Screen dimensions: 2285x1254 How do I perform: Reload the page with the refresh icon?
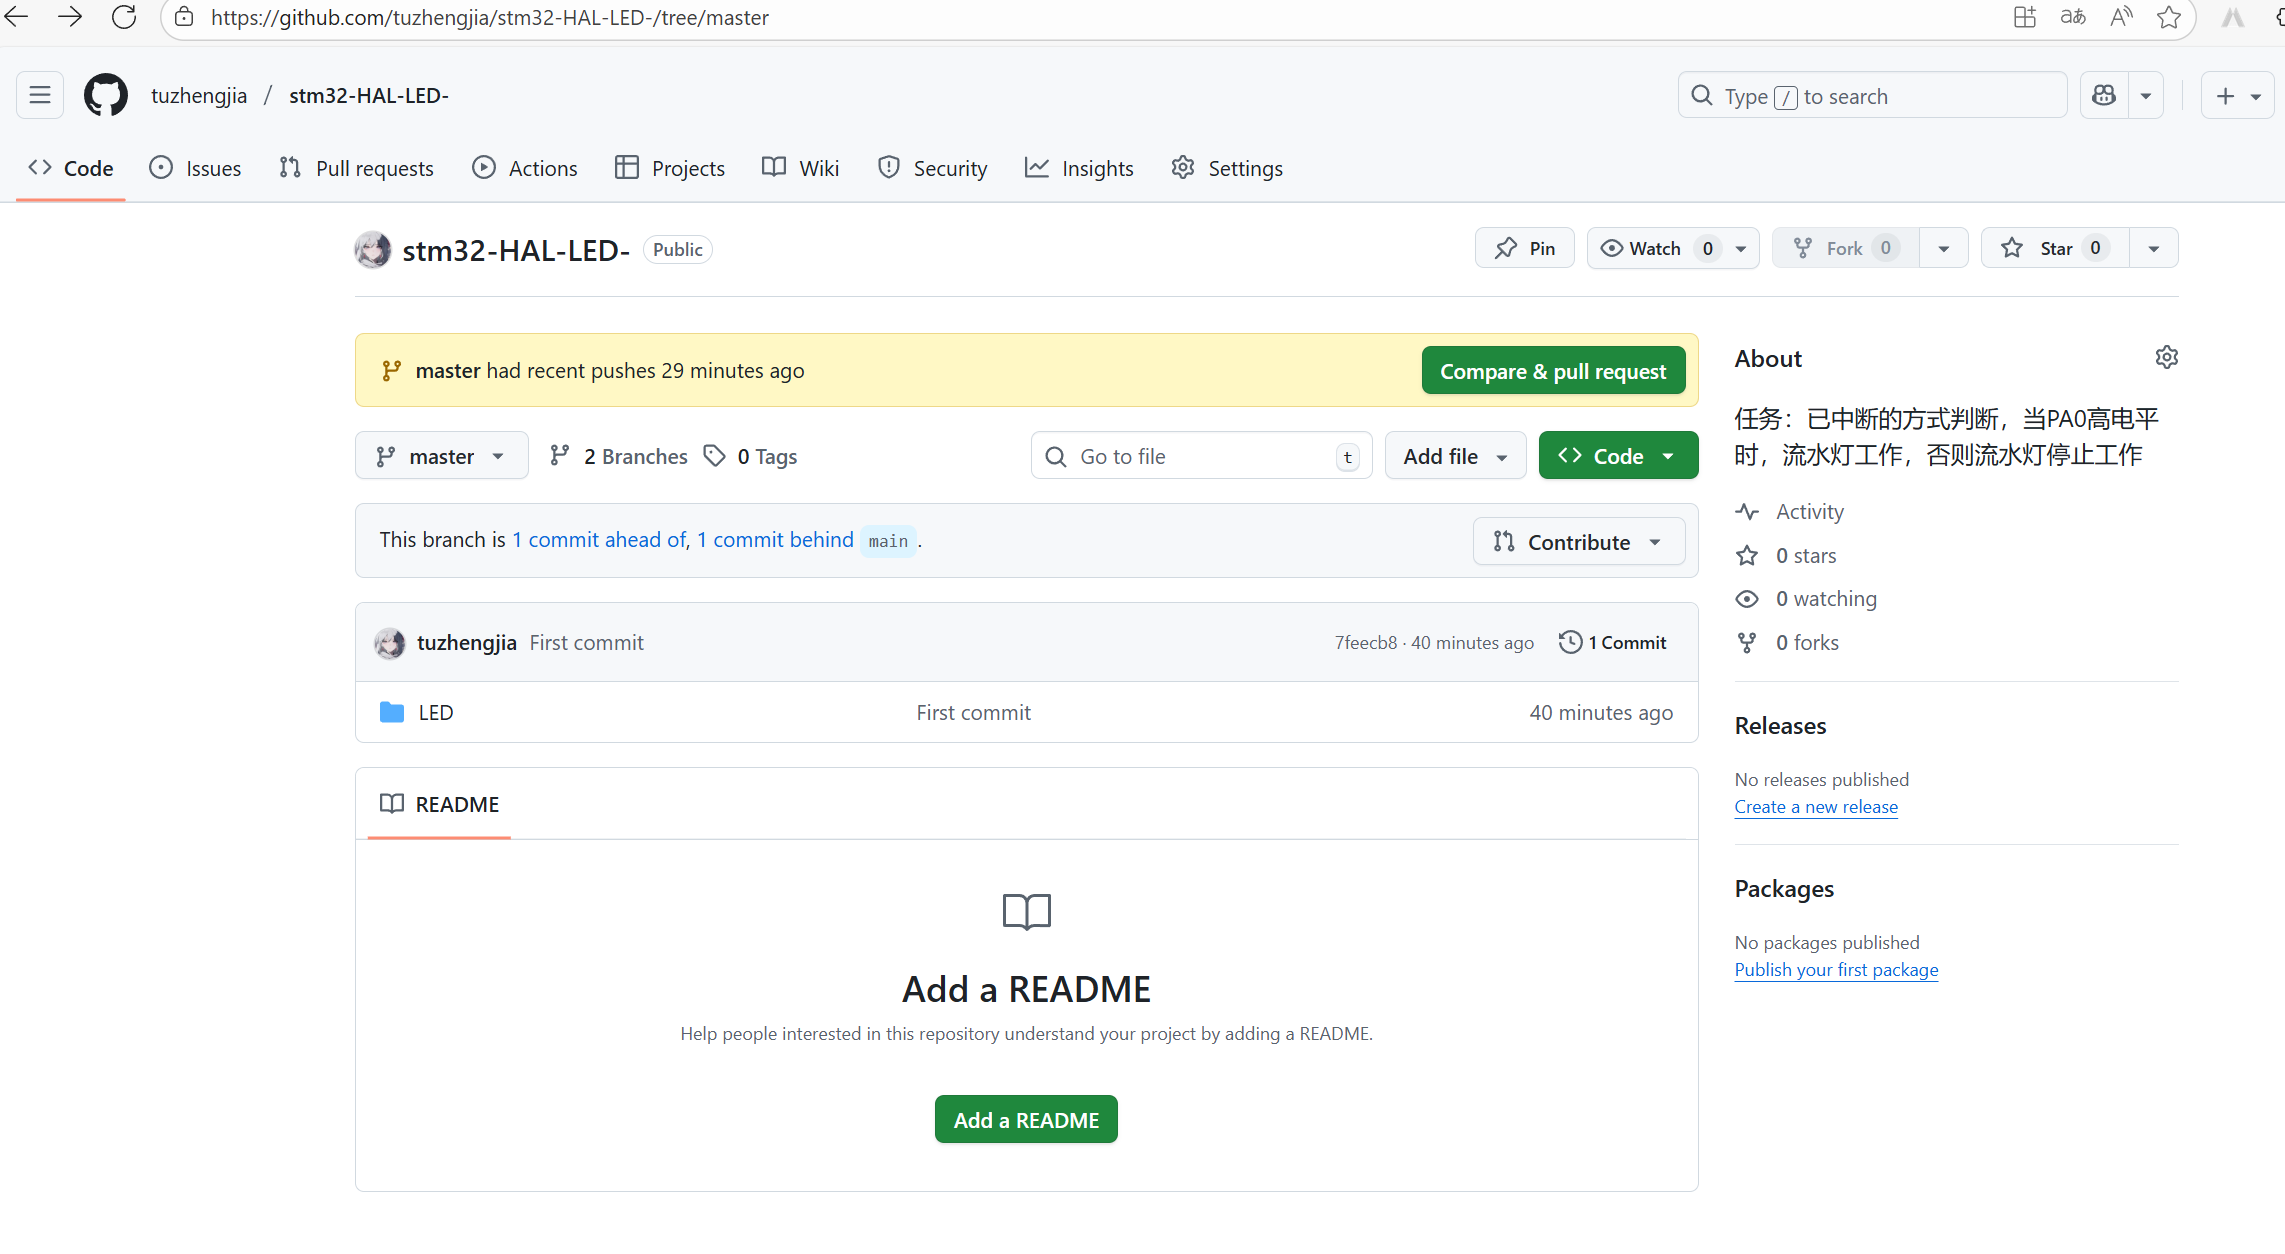click(124, 17)
